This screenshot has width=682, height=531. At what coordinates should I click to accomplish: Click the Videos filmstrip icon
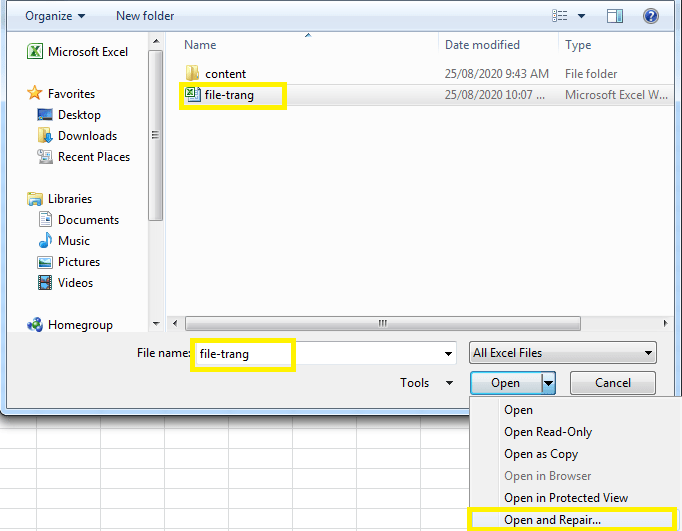[45, 282]
